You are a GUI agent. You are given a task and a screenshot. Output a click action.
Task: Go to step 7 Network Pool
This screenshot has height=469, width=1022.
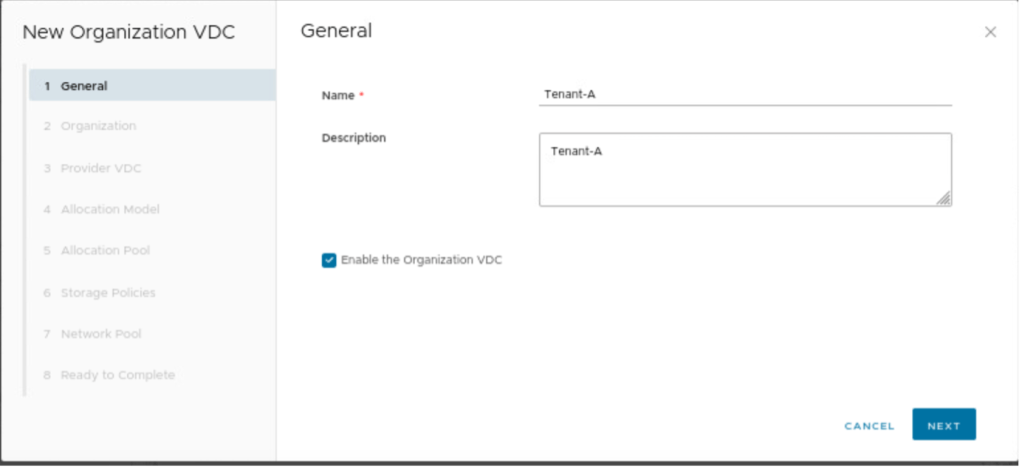(x=100, y=333)
